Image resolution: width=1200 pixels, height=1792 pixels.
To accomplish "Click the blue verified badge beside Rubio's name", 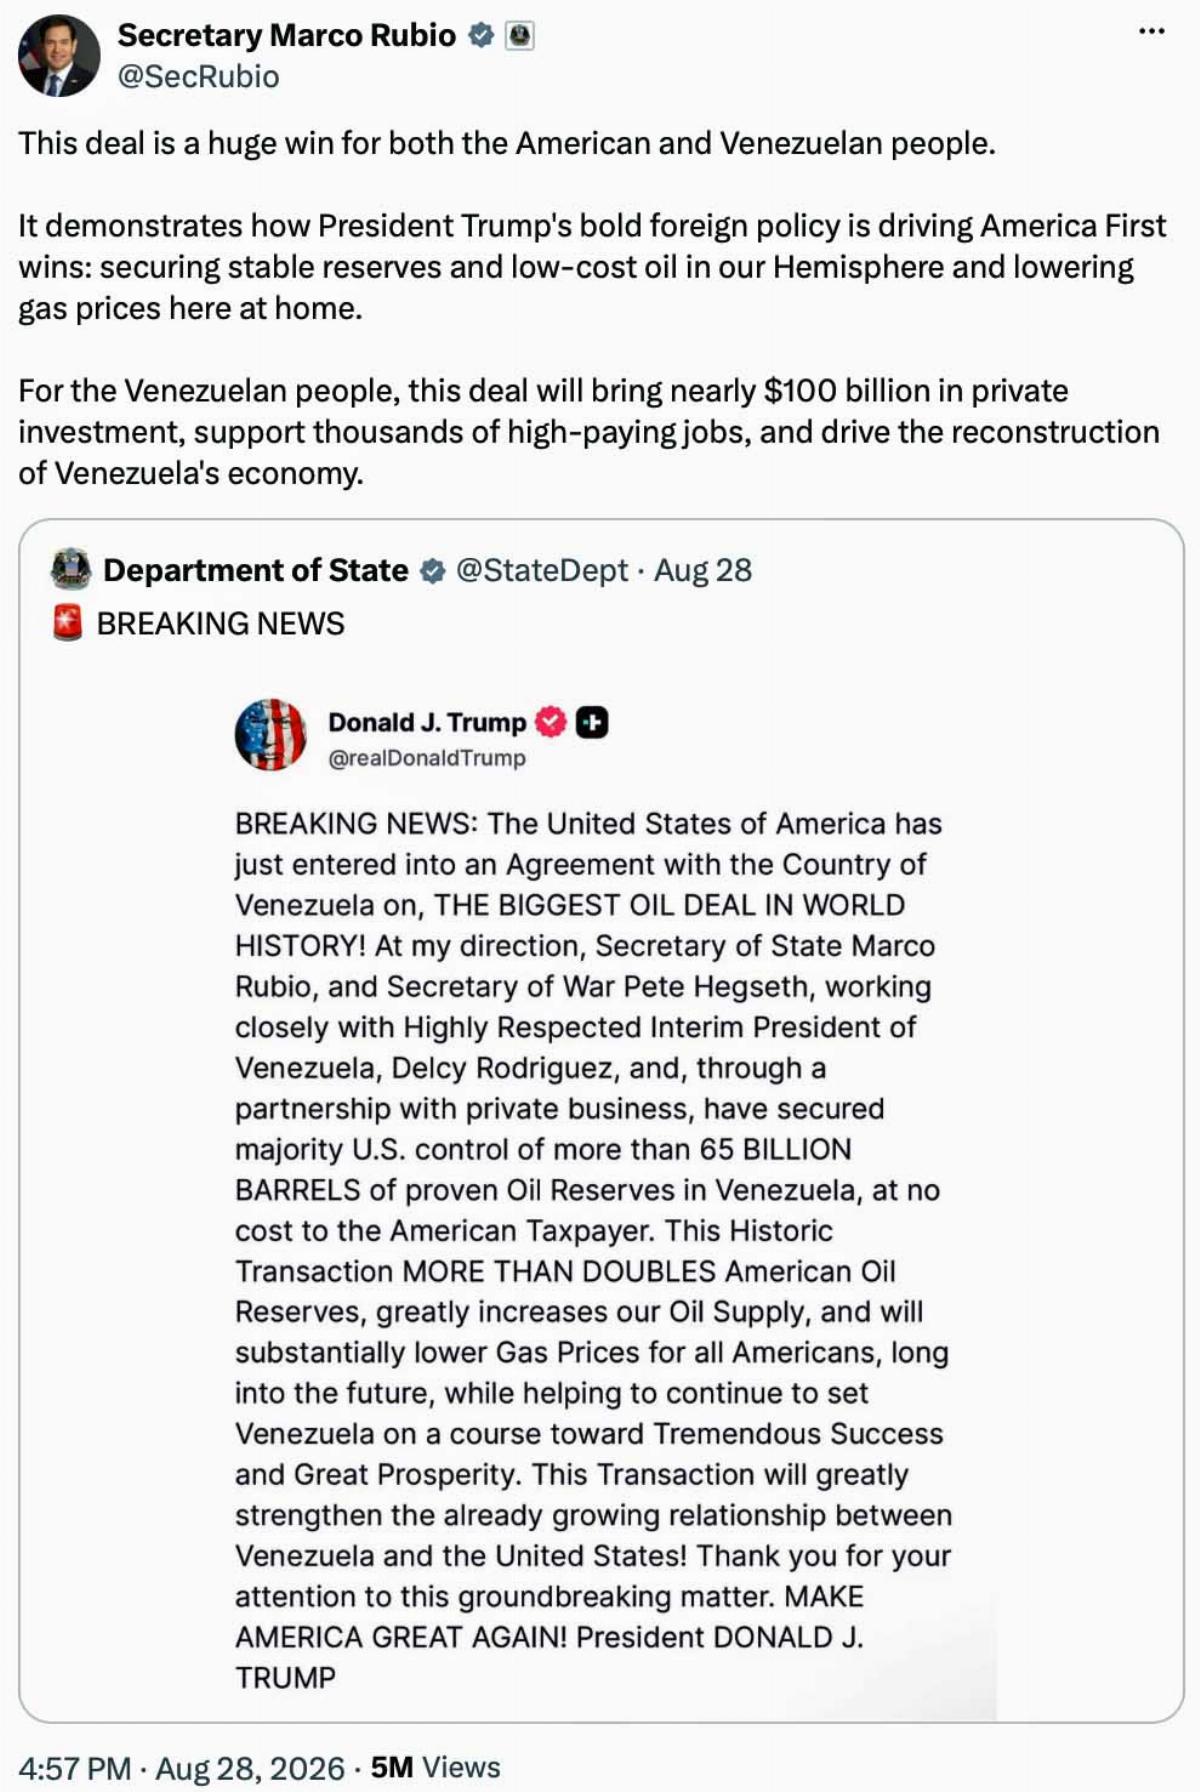I will [482, 36].
